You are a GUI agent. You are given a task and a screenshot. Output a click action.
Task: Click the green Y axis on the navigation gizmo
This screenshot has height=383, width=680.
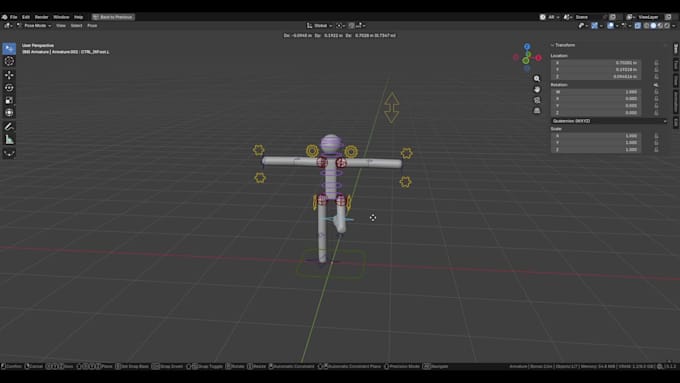tap(526, 61)
